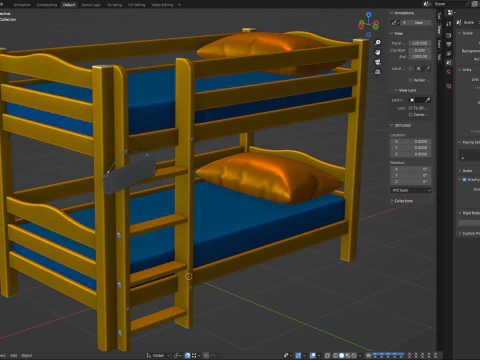This screenshot has width=480, height=360.
Task: Select solid viewport shading sphere icon
Action: [341, 355]
